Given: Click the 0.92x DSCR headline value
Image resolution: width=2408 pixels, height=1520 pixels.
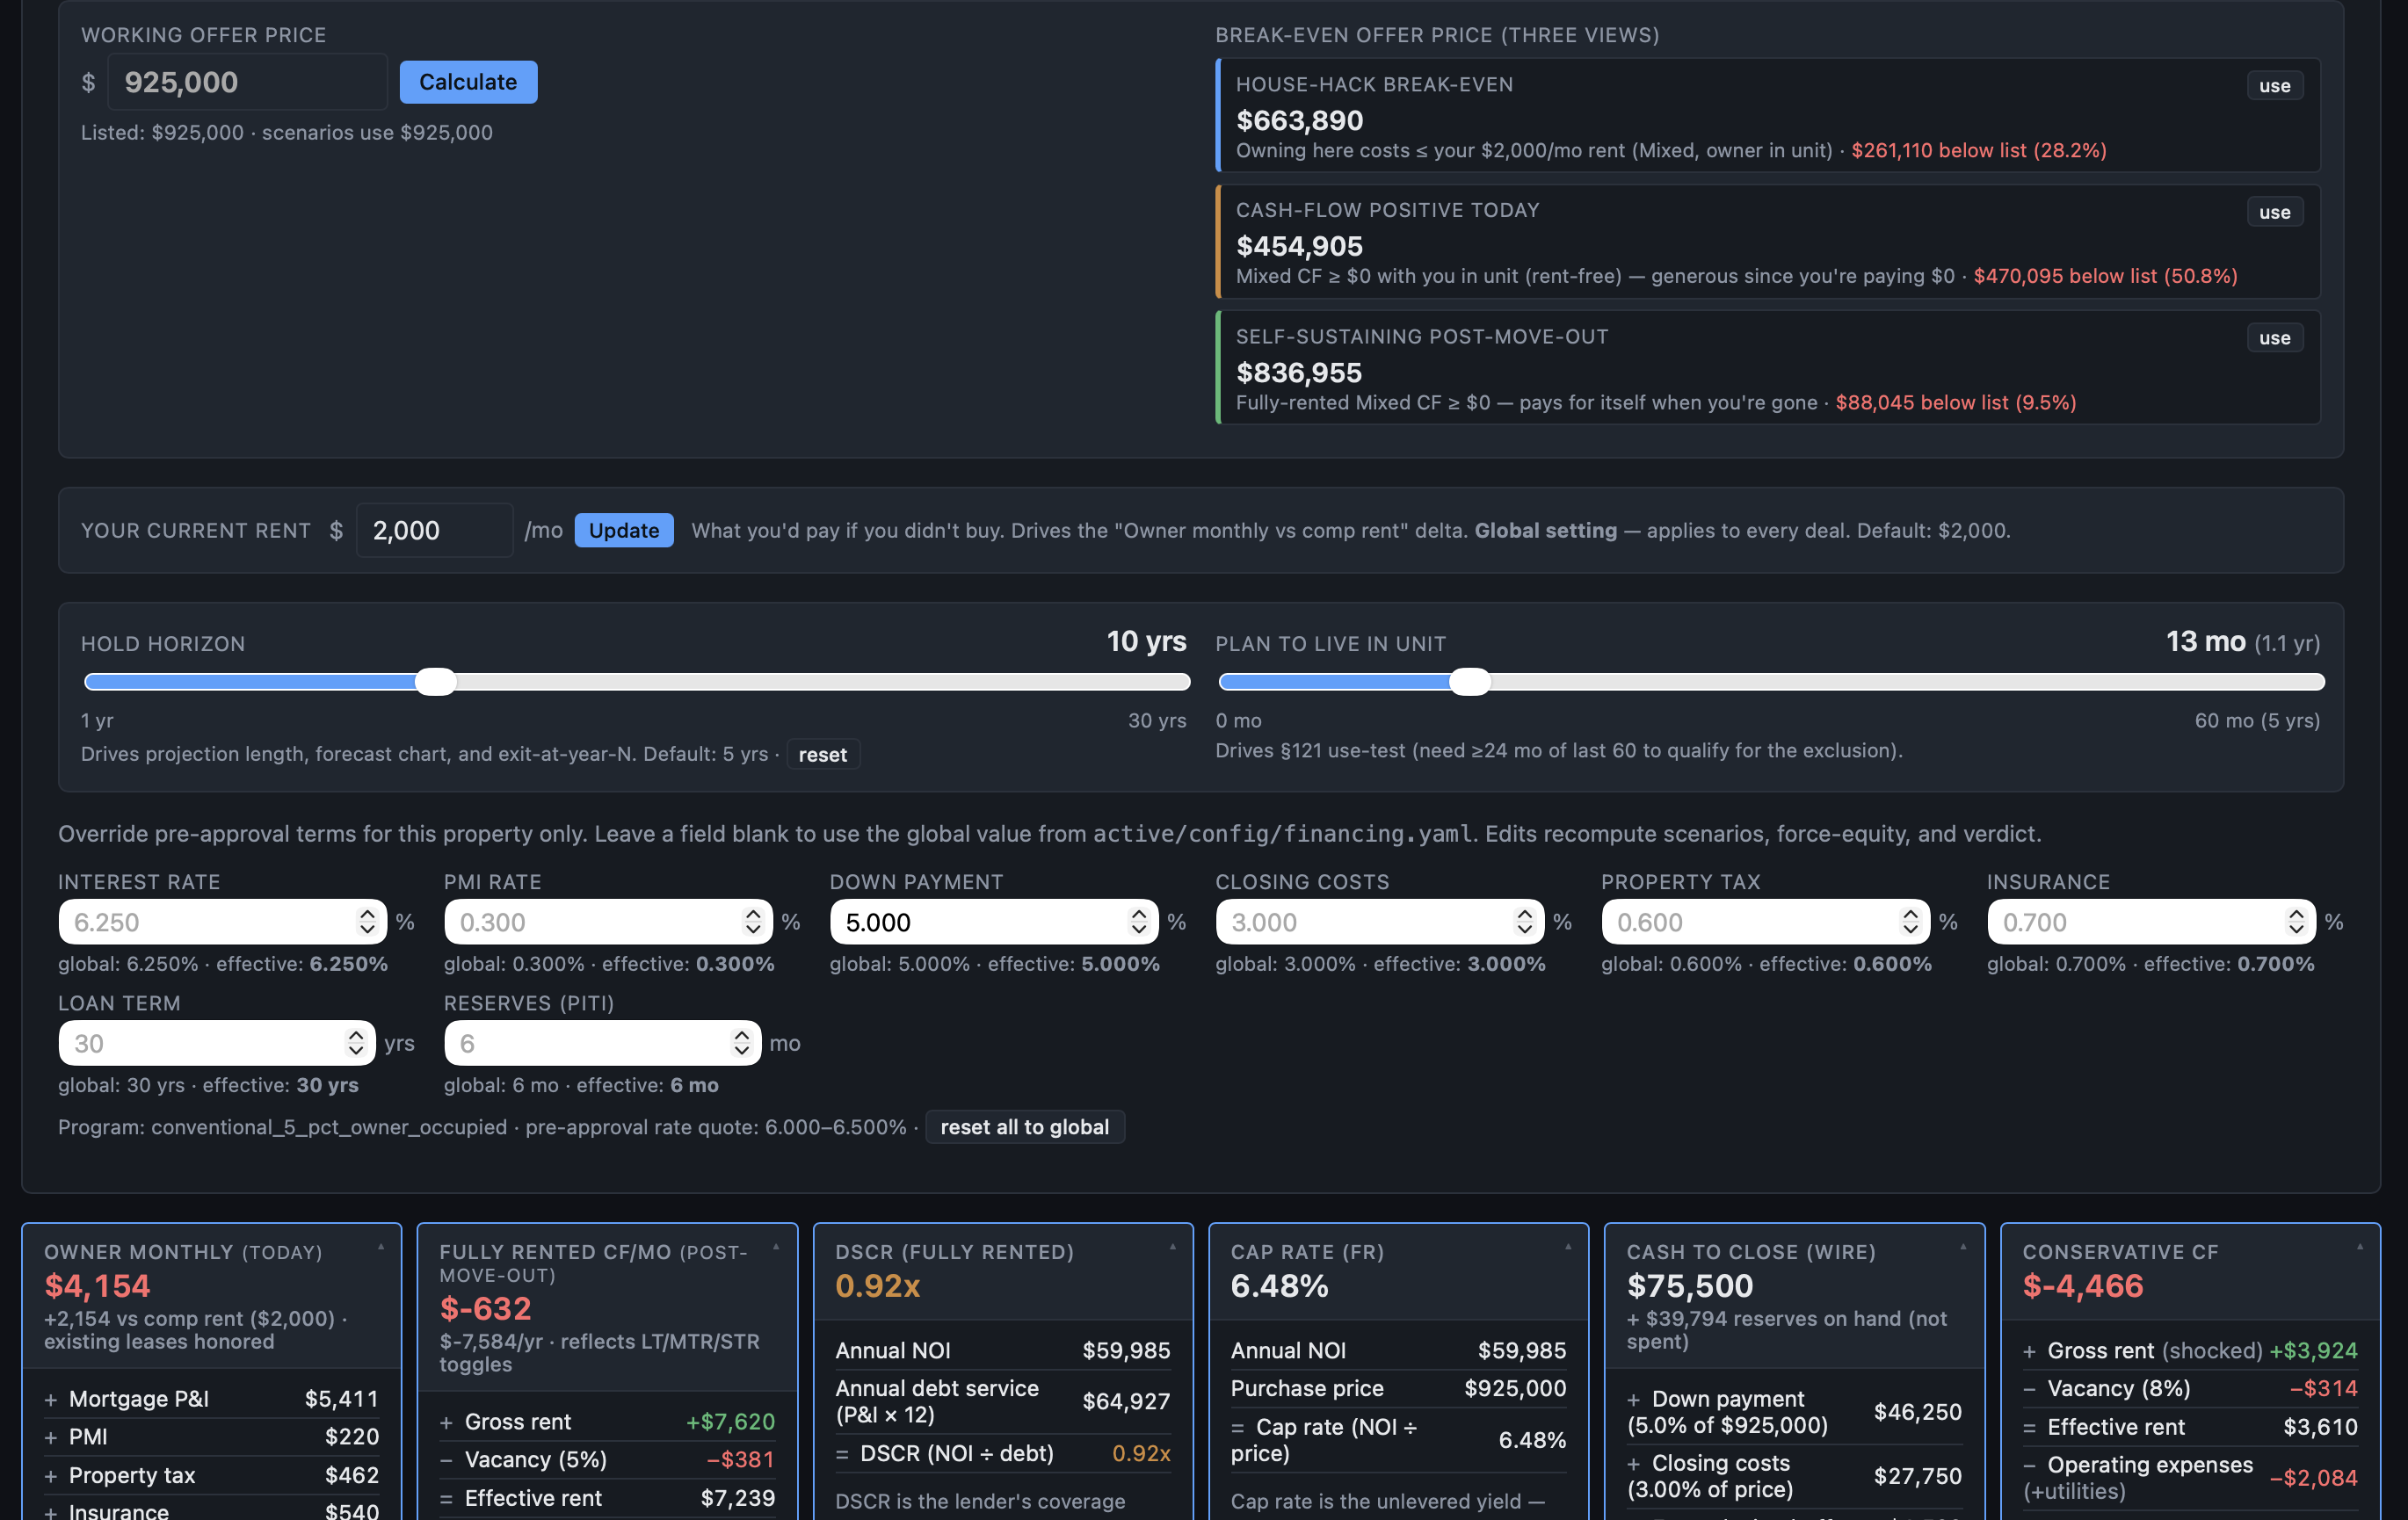Looking at the screenshot, I should 877,1285.
